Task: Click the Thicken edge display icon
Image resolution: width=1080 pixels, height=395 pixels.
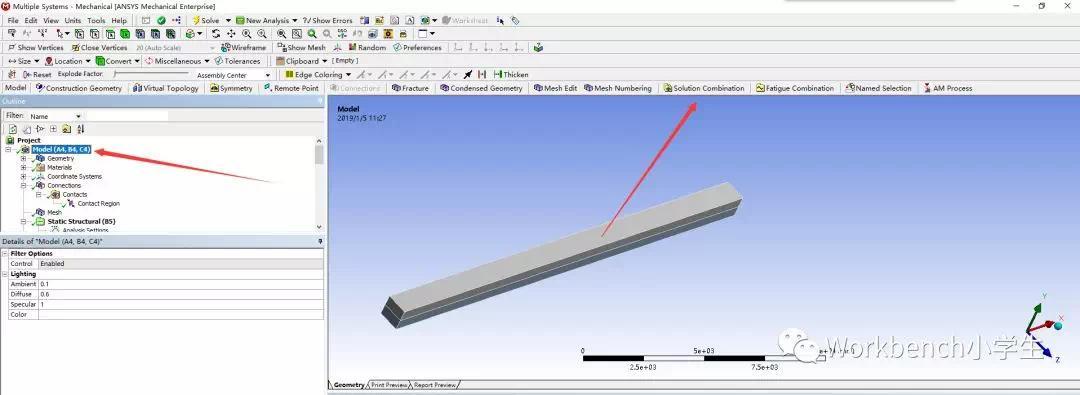Action: [x=497, y=74]
